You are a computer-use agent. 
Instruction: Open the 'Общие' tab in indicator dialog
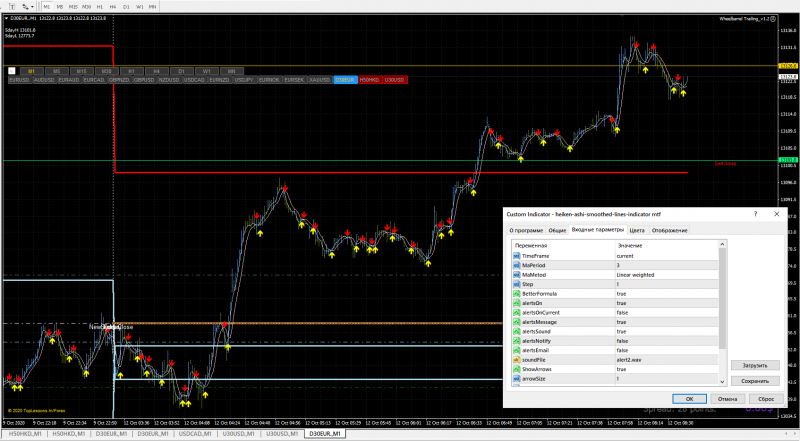[x=557, y=231]
